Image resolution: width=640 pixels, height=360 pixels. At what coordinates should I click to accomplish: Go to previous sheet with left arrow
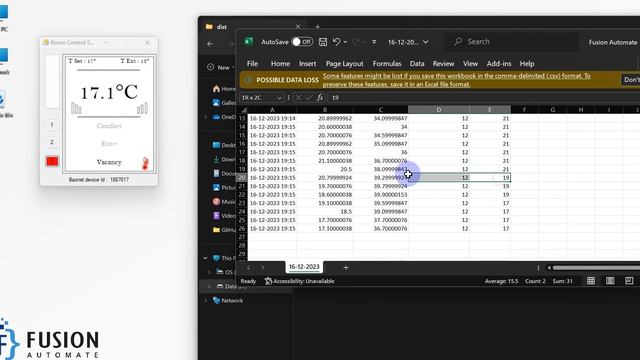[249, 267]
